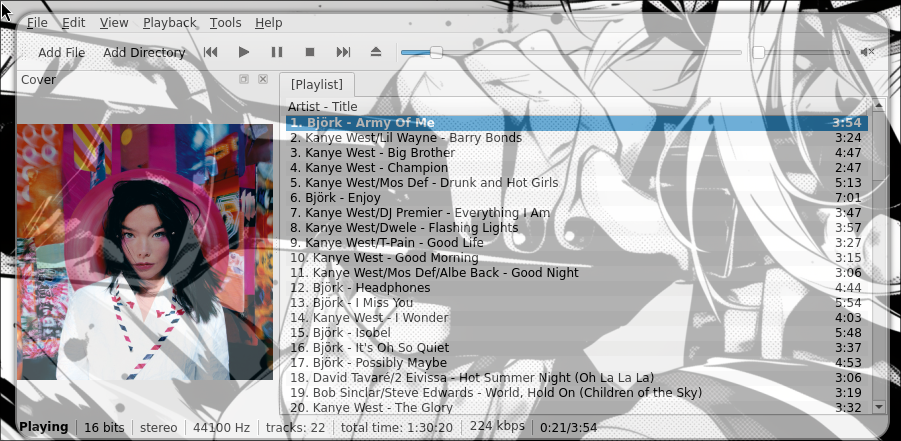Click the Artist - Title column header
901x441 pixels.
pos(579,107)
